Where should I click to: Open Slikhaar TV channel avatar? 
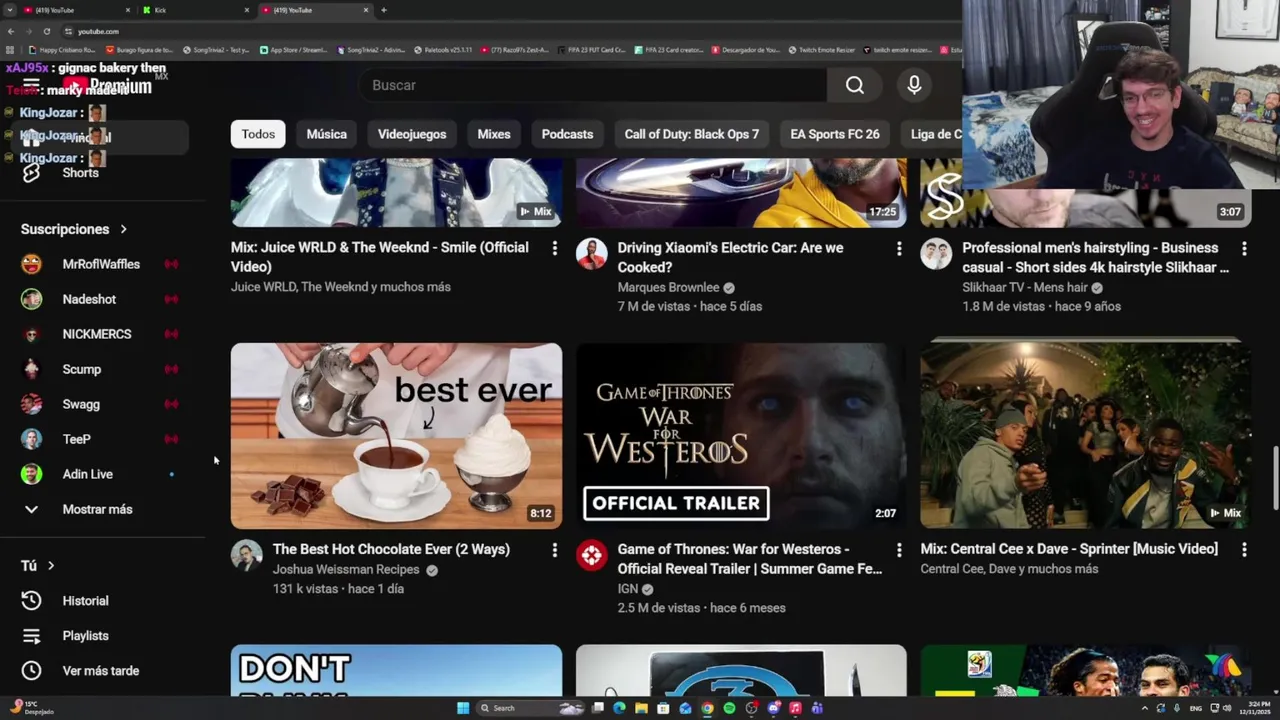936,254
